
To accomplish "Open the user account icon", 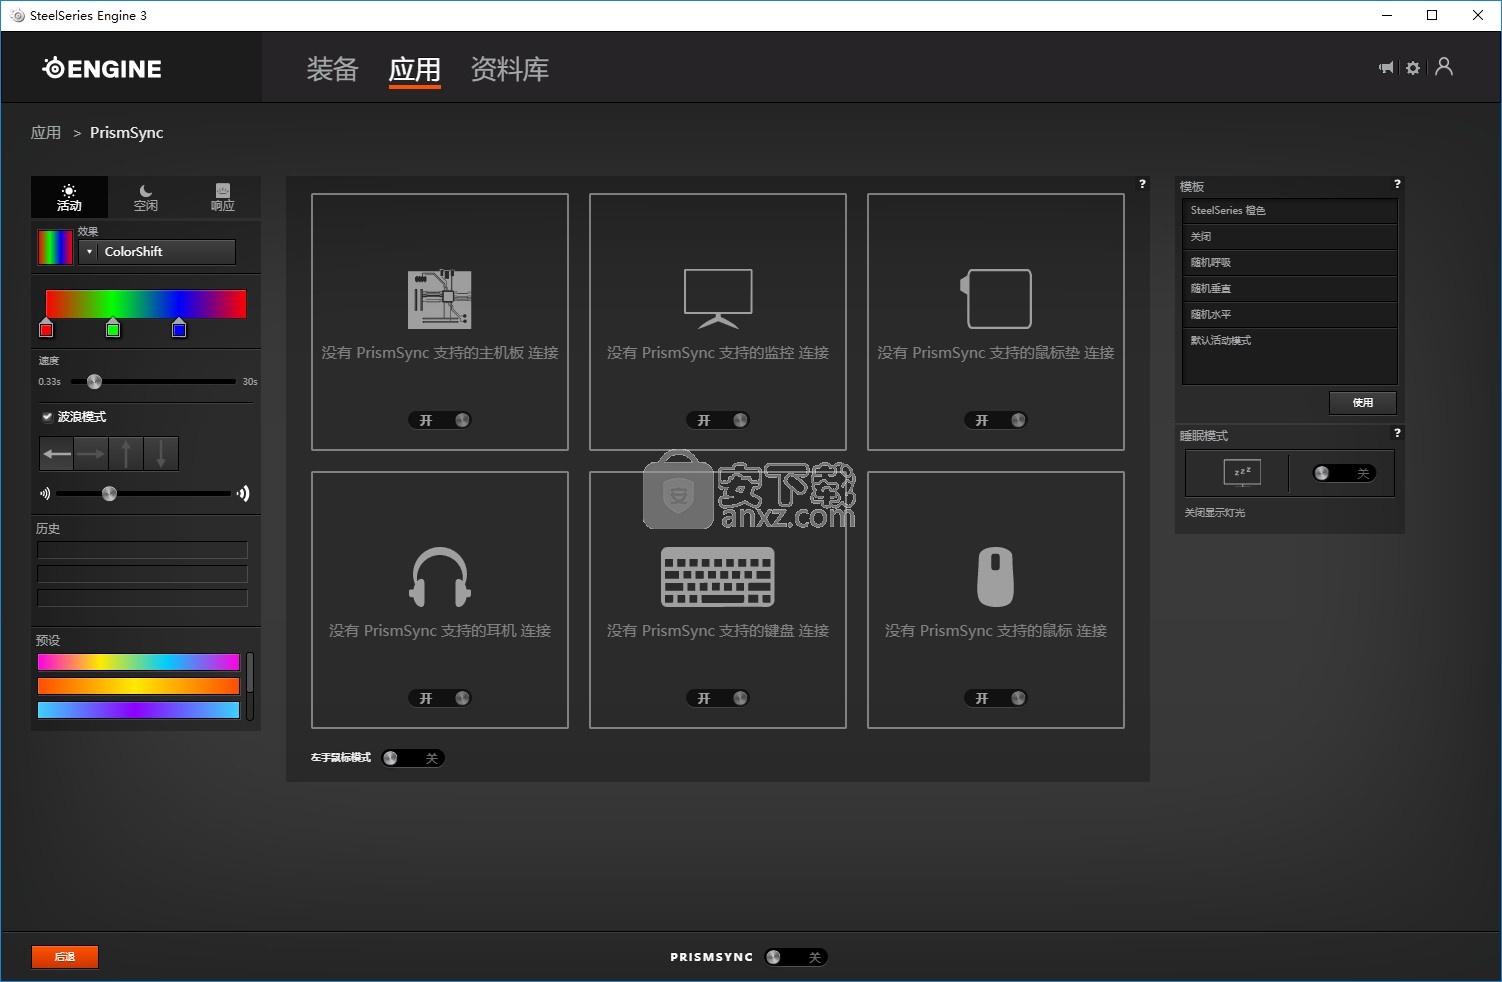I will tap(1444, 67).
